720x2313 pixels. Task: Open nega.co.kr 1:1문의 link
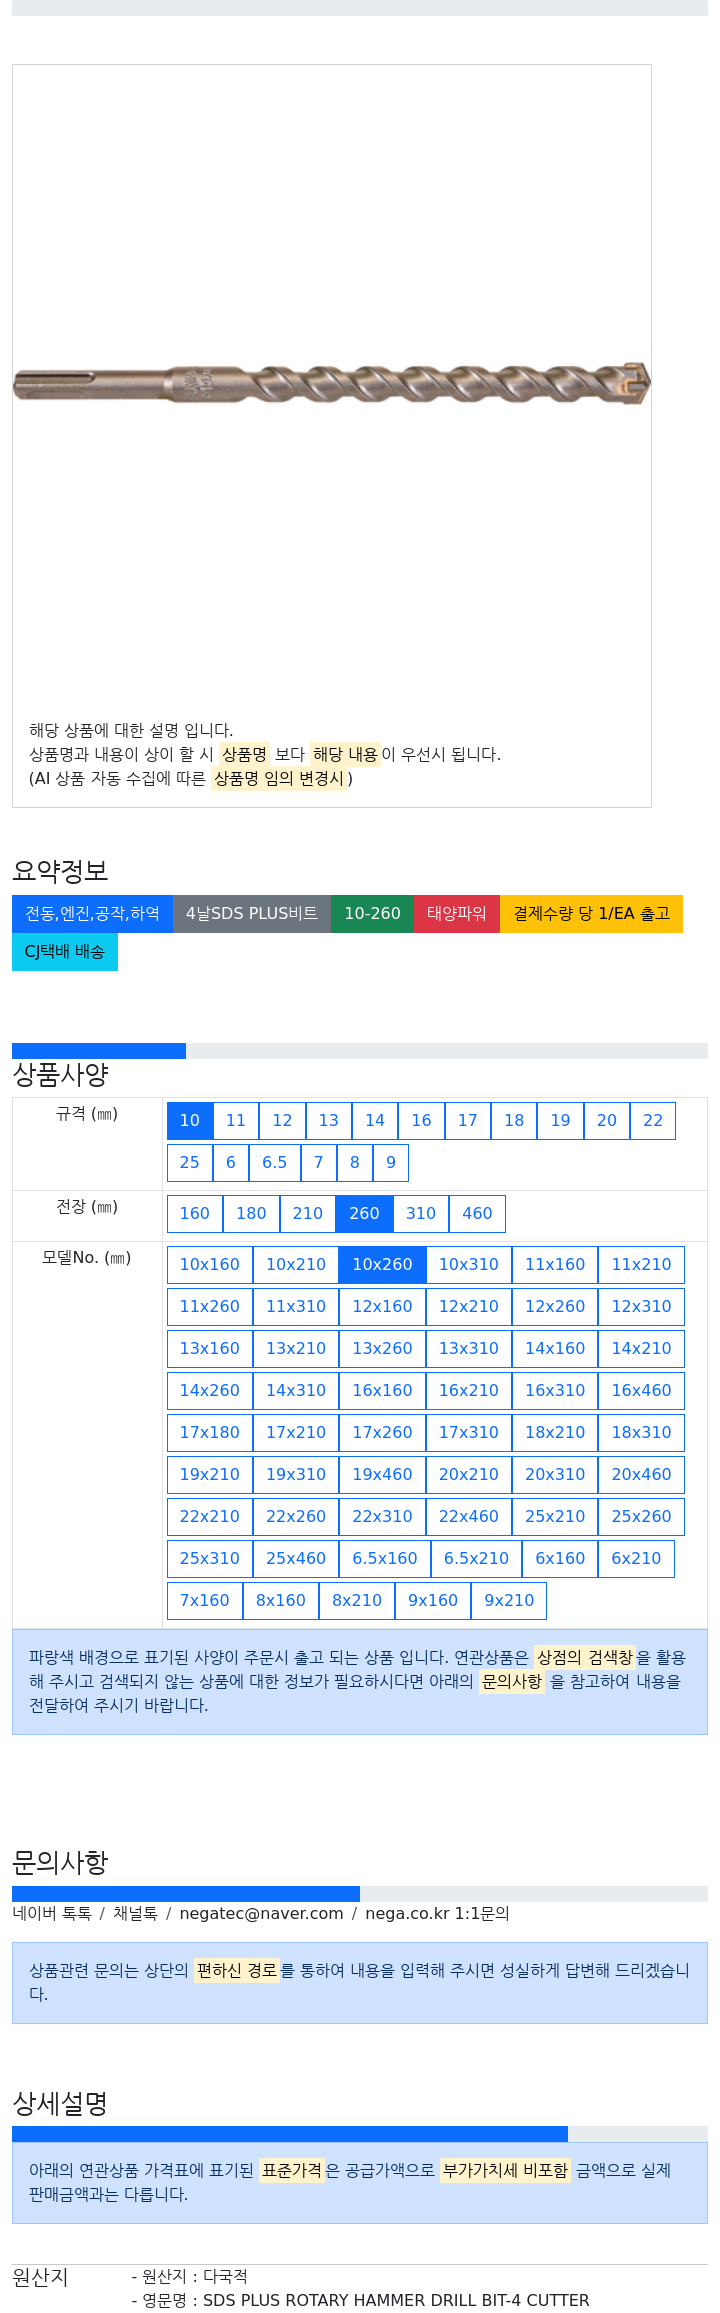[437, 1913]
